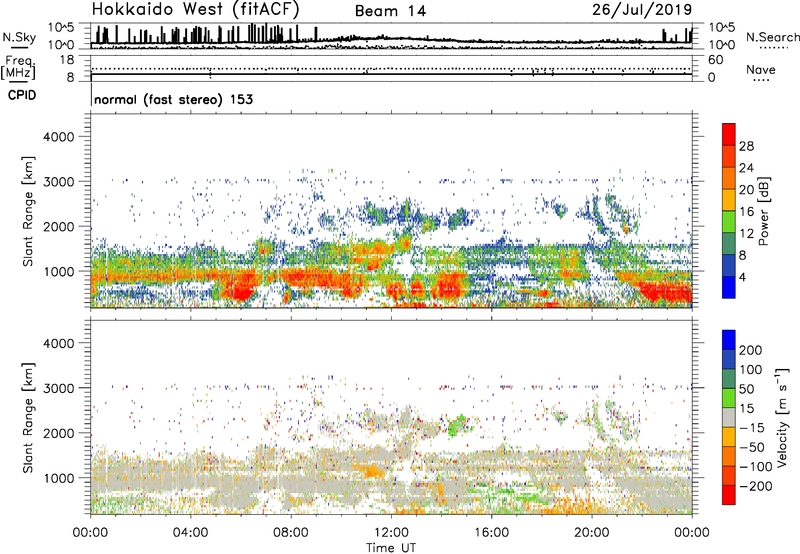Image resolution: width=800 pixels, height=554 pixels.
Task: Click the left '10^5' noise axis tick
Action: click(x=61, y=28)
